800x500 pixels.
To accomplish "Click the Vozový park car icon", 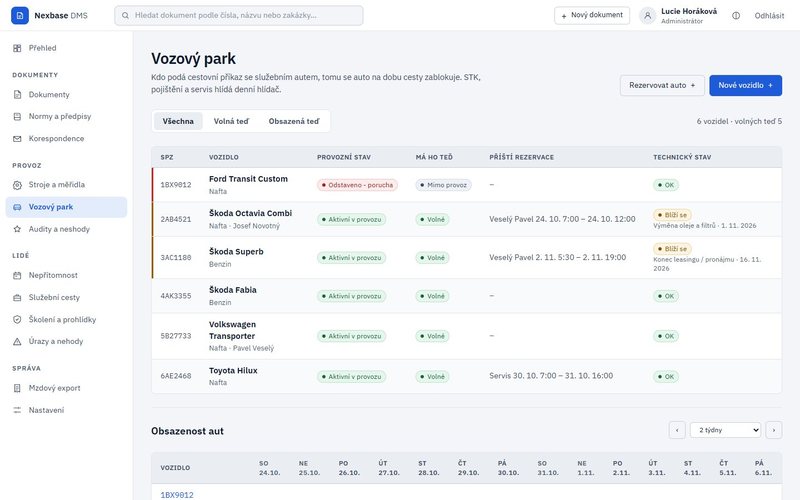I will (17, 207).
